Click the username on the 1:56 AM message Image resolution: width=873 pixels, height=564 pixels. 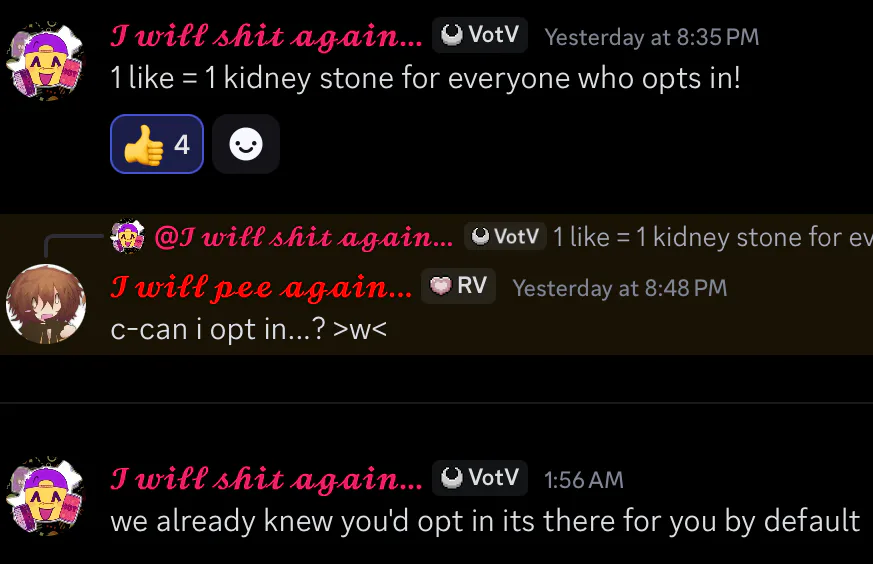click(266, 479)
